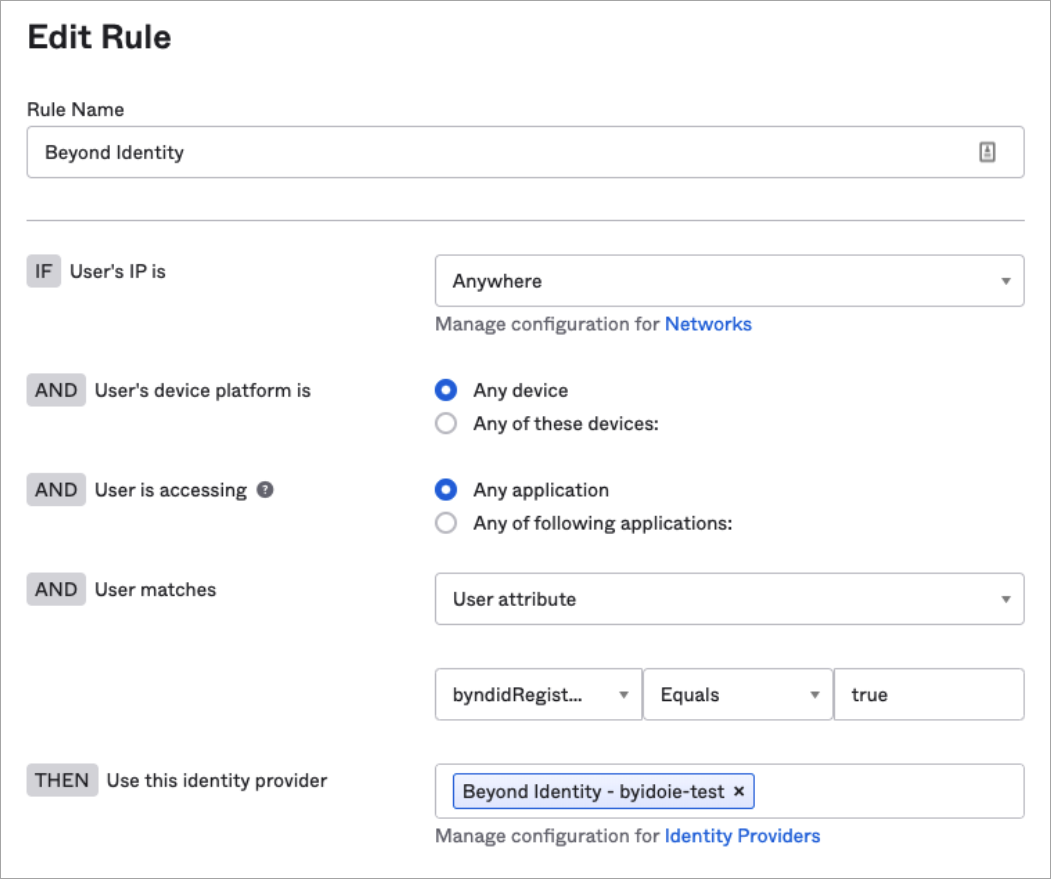Open the Identity Providers link
The height and width of the screenshot is (879, 1051).
[x=742, y=836]
